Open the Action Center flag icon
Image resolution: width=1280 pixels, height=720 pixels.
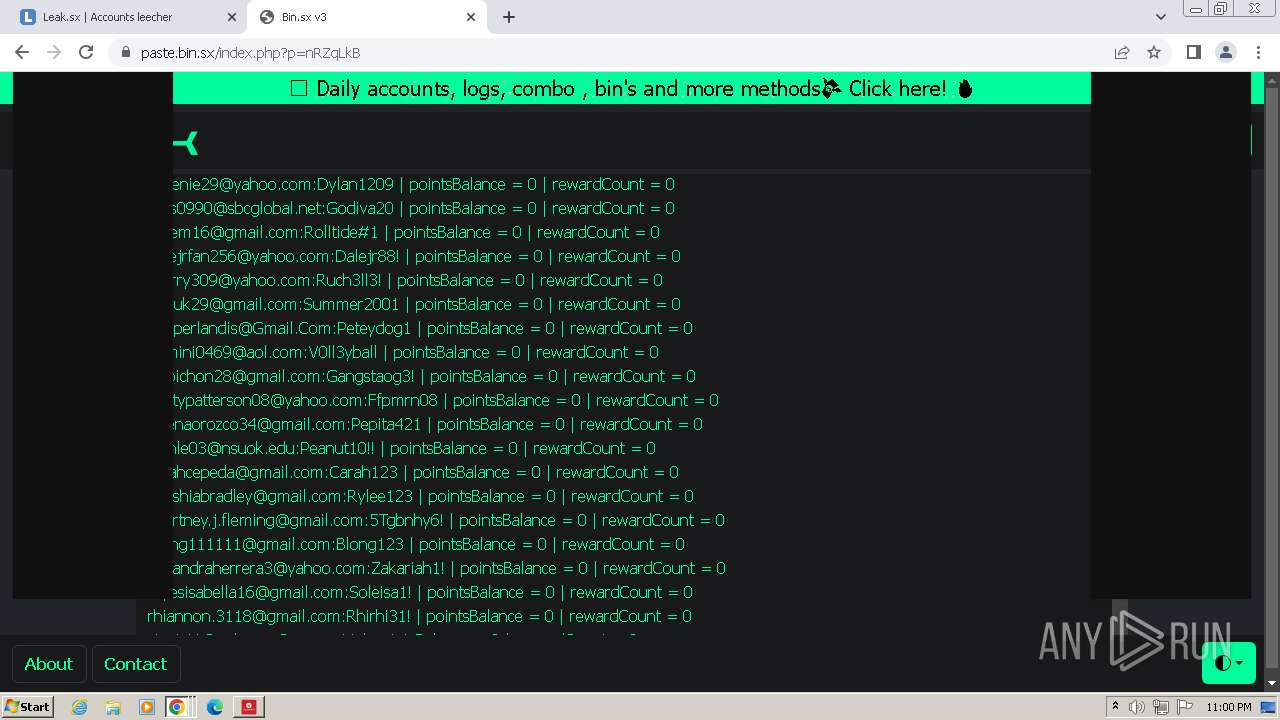tap(1183, 707)
